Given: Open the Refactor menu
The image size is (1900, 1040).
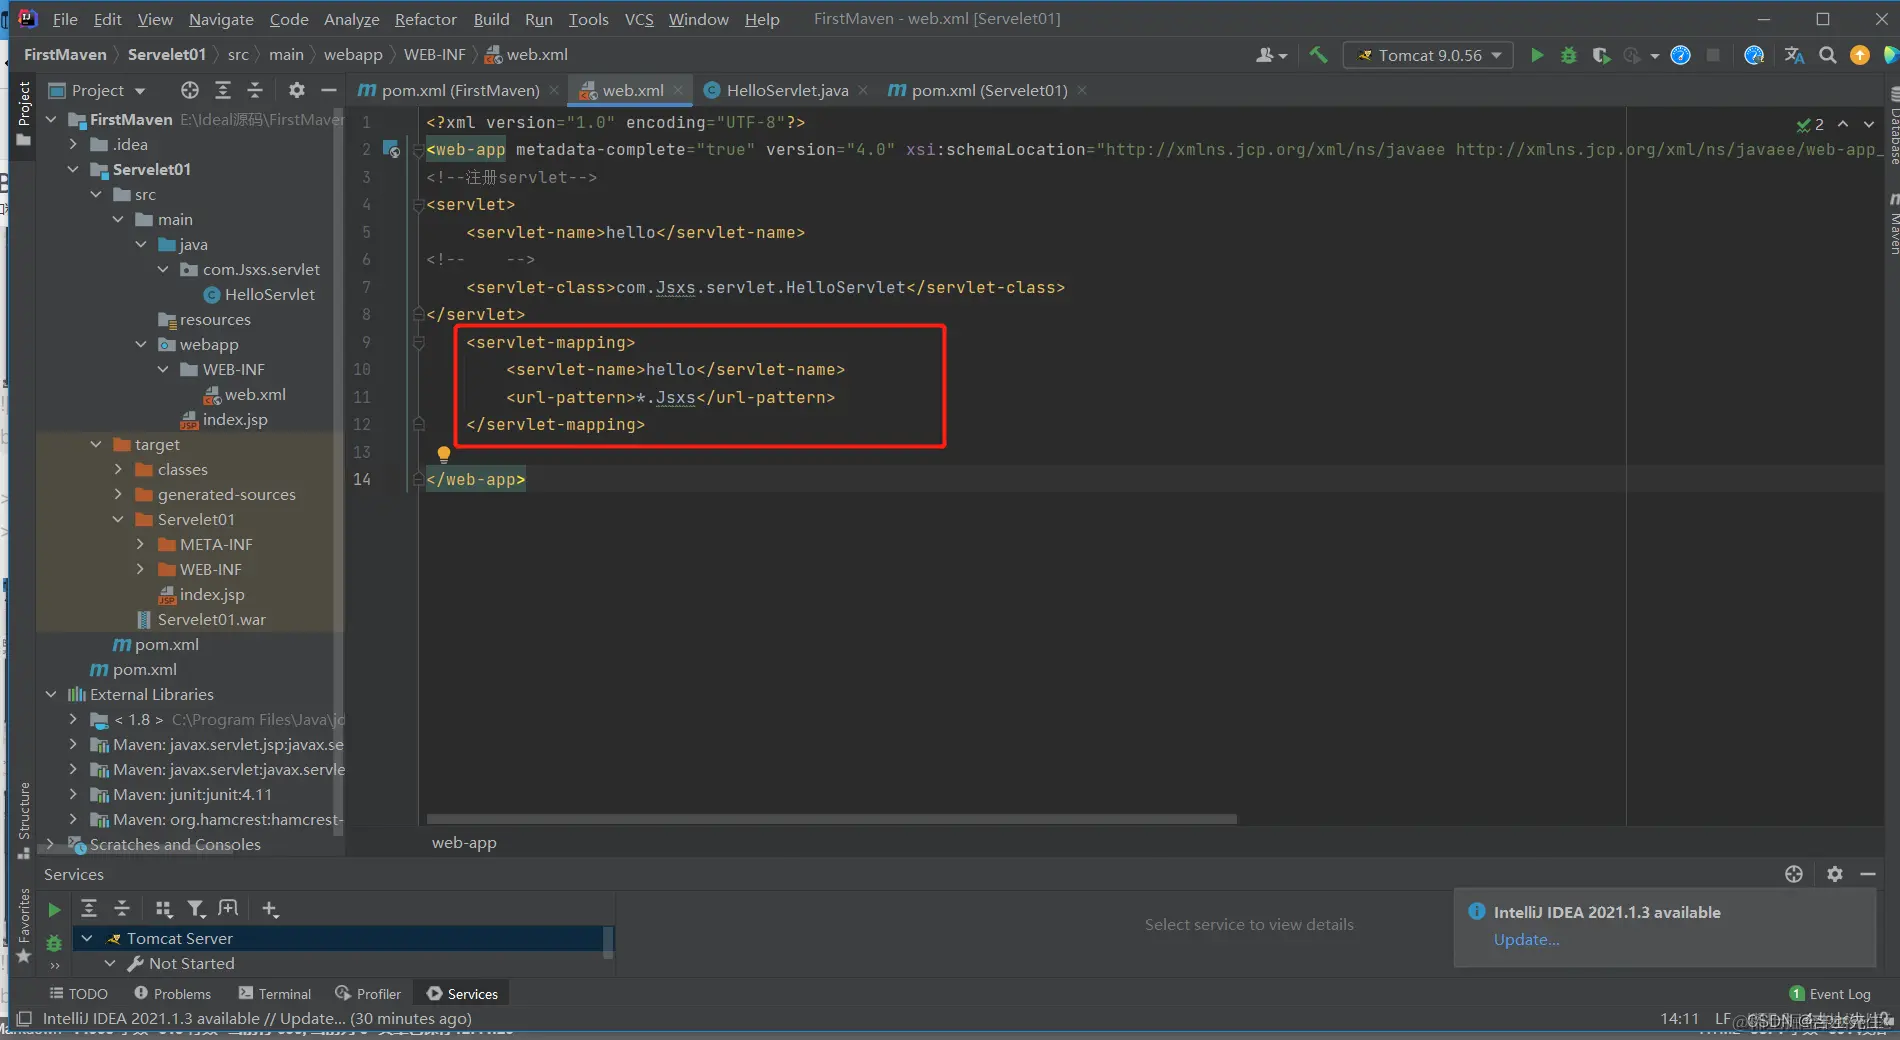Looking at the screenshot, I should click(x=425, y=19).
